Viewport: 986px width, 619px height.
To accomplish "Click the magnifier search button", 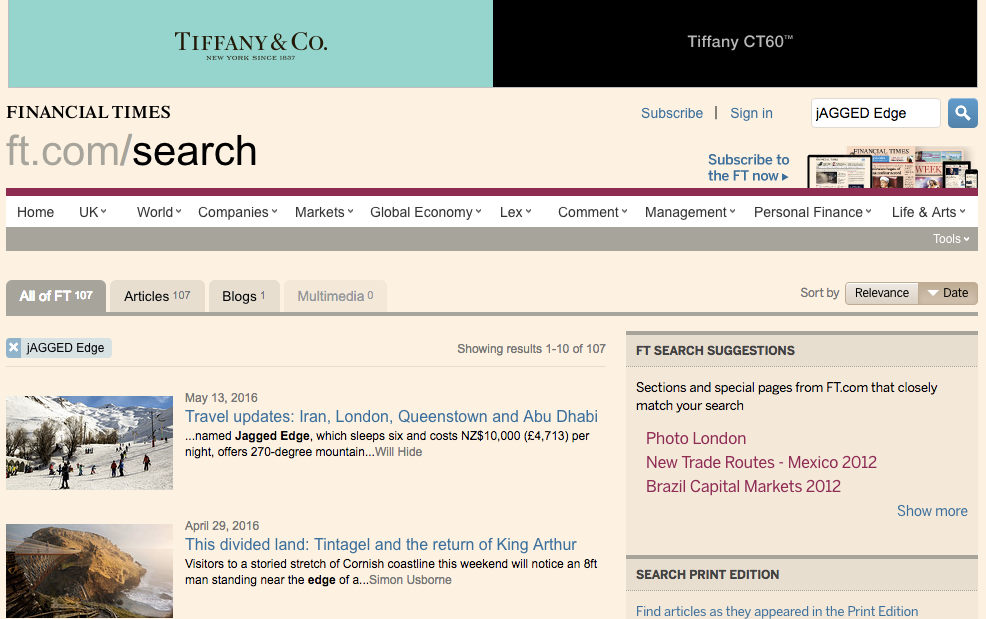I will tap(963, 113).
